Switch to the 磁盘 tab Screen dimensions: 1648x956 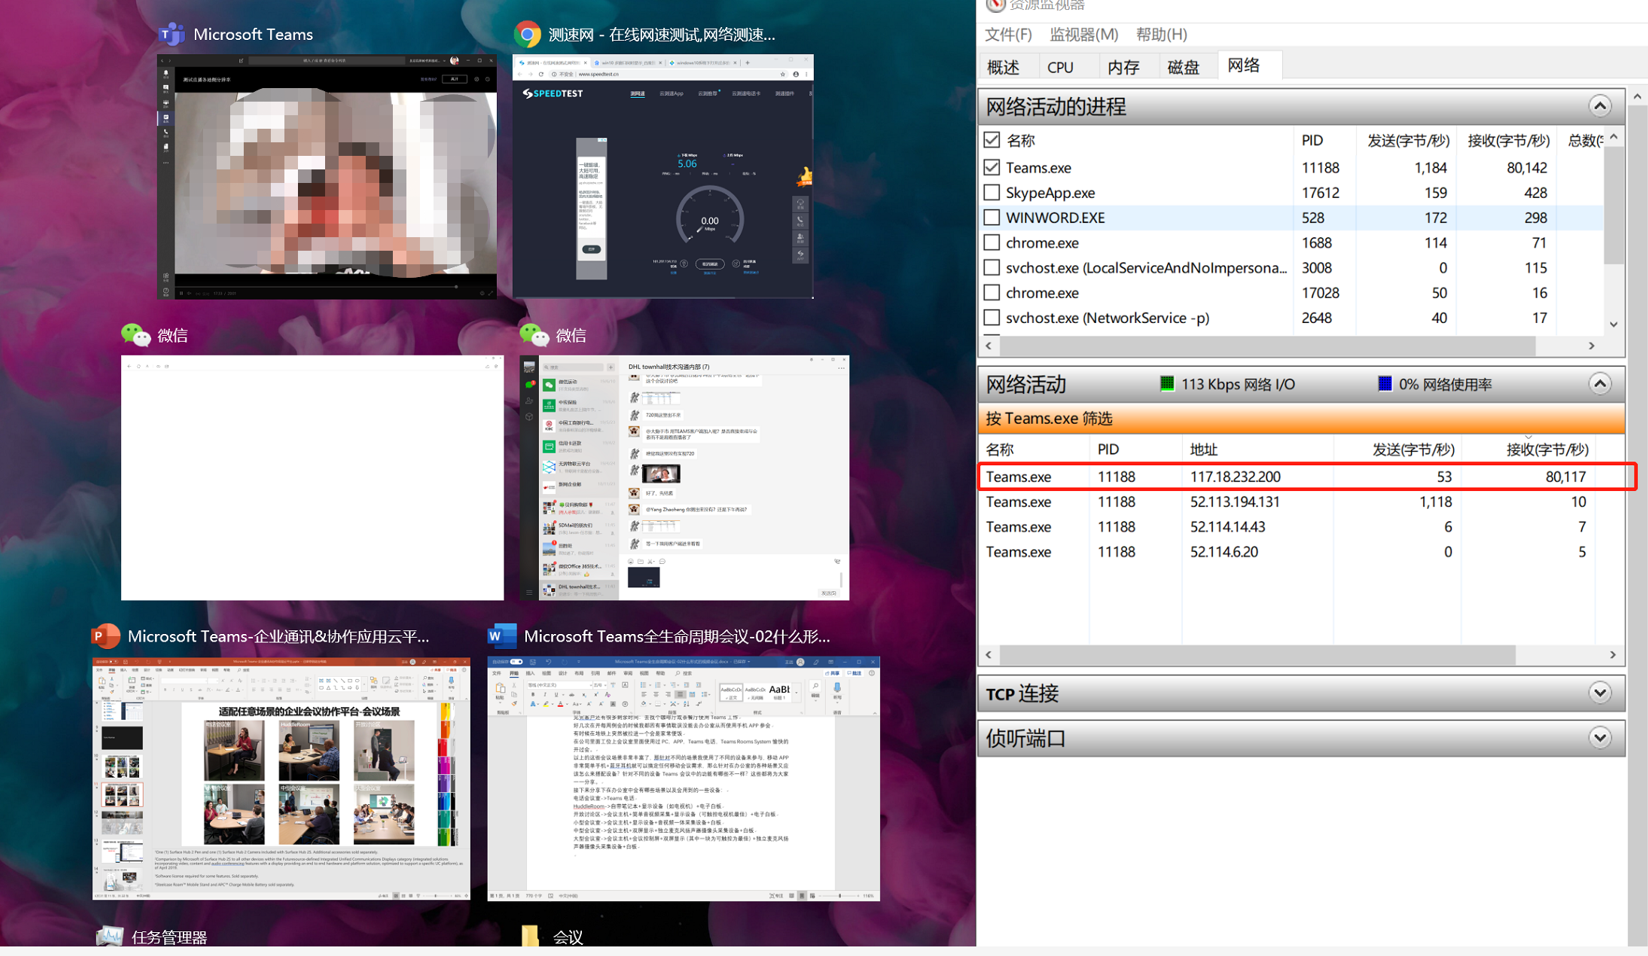point(1183,67)
